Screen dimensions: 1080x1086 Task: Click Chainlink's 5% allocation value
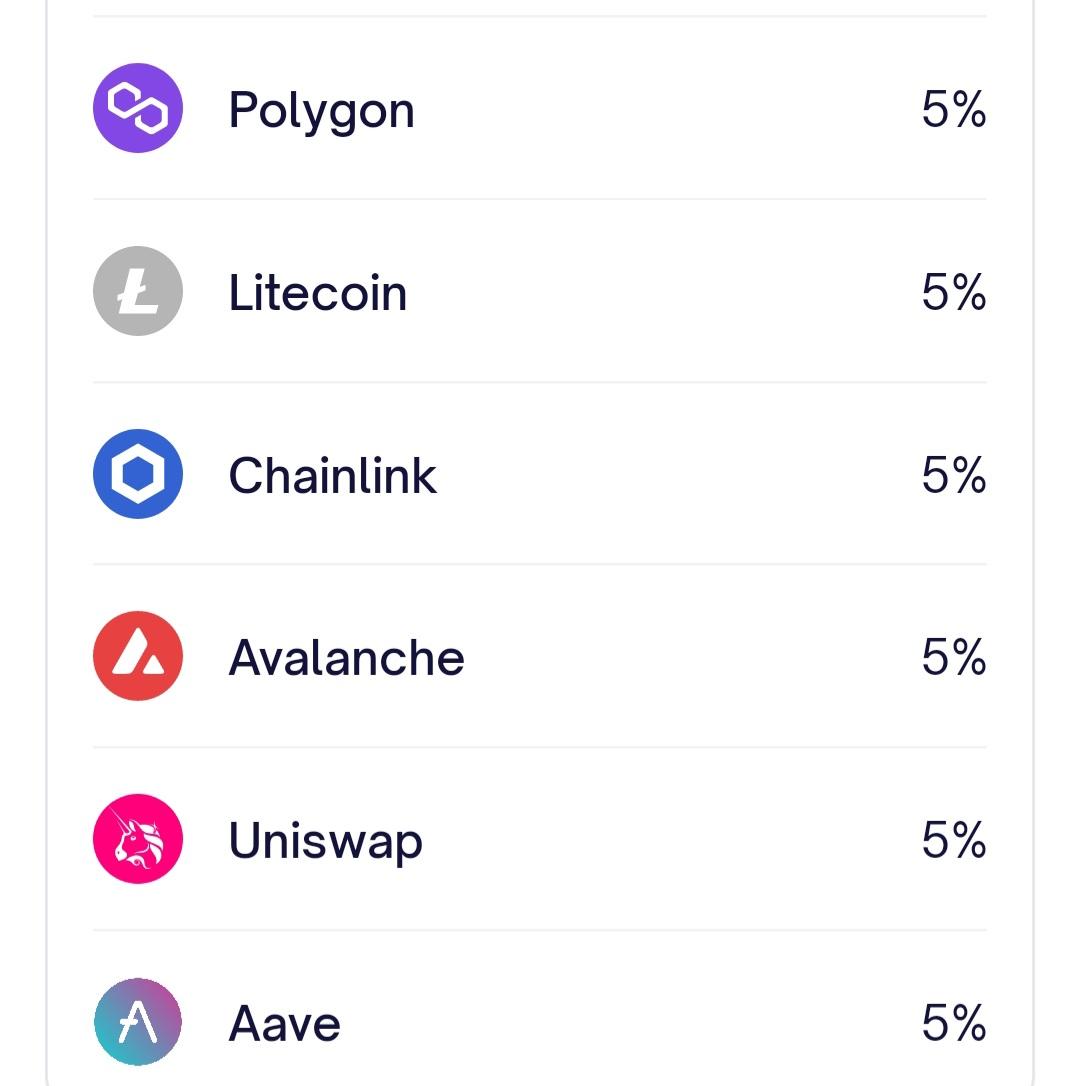953,475
